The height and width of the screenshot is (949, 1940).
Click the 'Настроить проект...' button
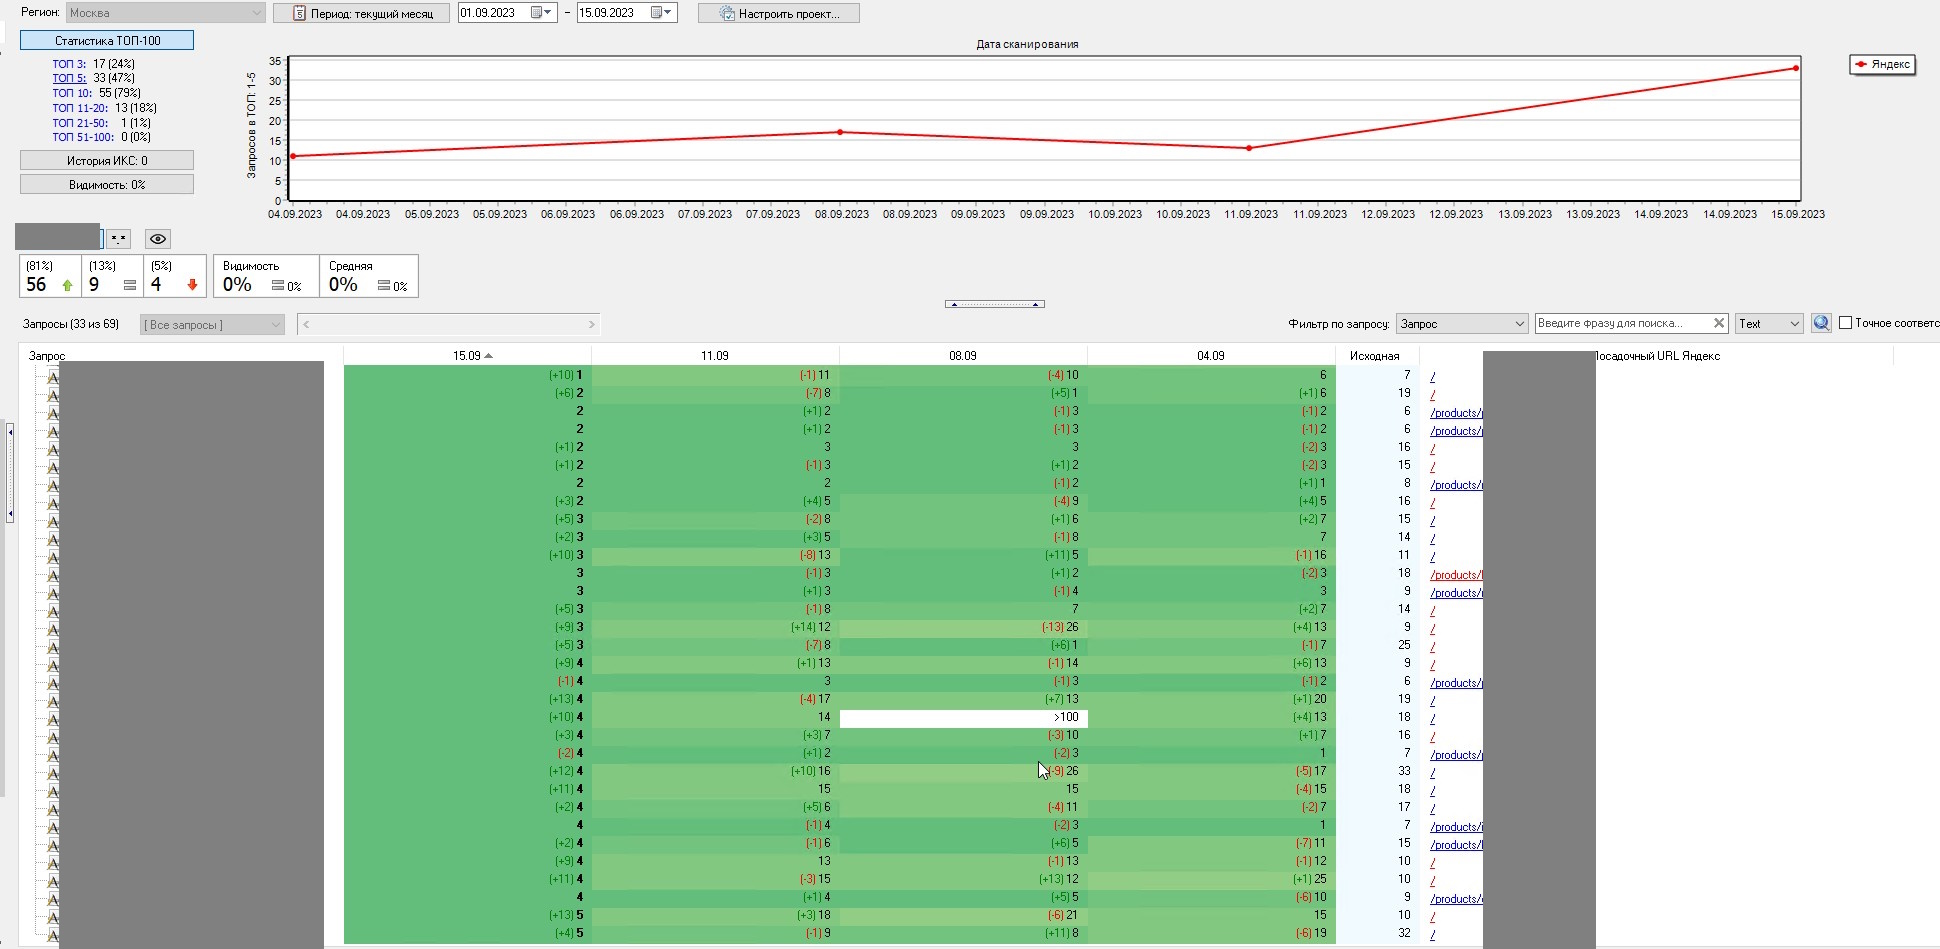tap(778, 13)
